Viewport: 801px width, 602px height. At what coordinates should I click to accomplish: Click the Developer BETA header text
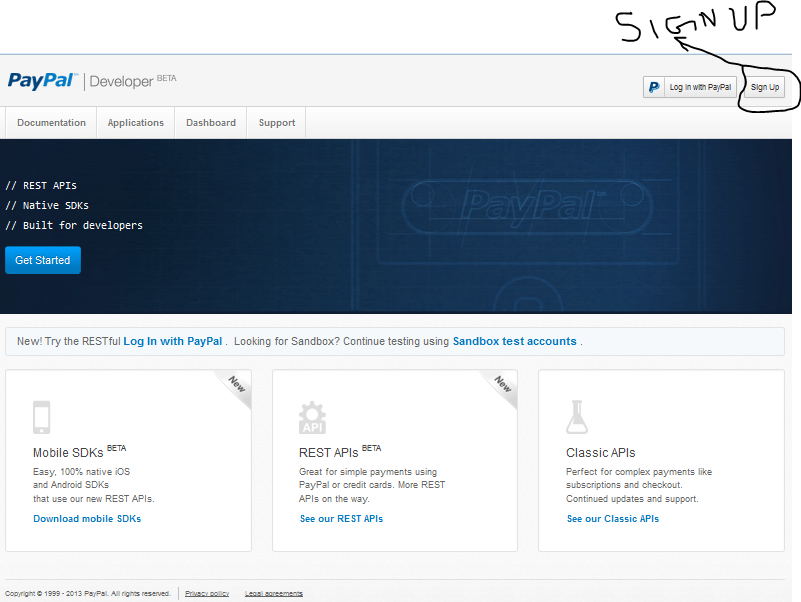[133, 81]
